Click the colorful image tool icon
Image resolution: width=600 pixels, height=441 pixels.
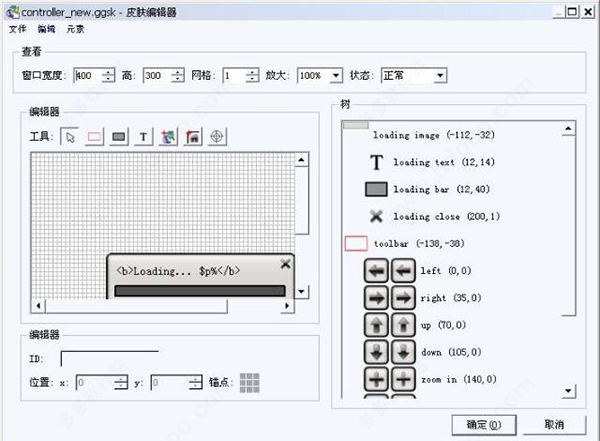pyautogui.click(x=168, y=137)
